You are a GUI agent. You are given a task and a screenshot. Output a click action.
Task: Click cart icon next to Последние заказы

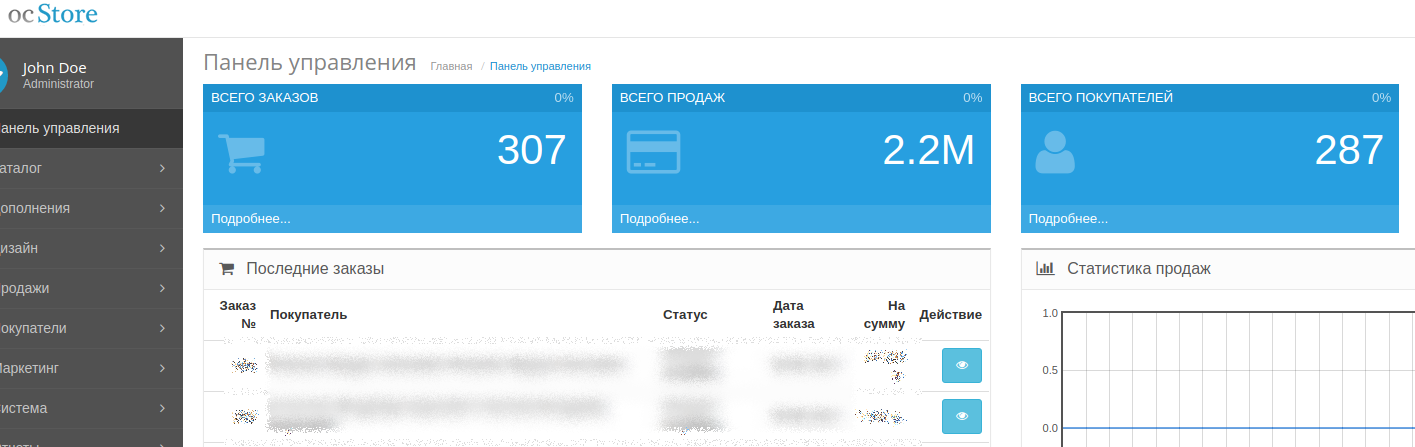[x=226, y=268]
